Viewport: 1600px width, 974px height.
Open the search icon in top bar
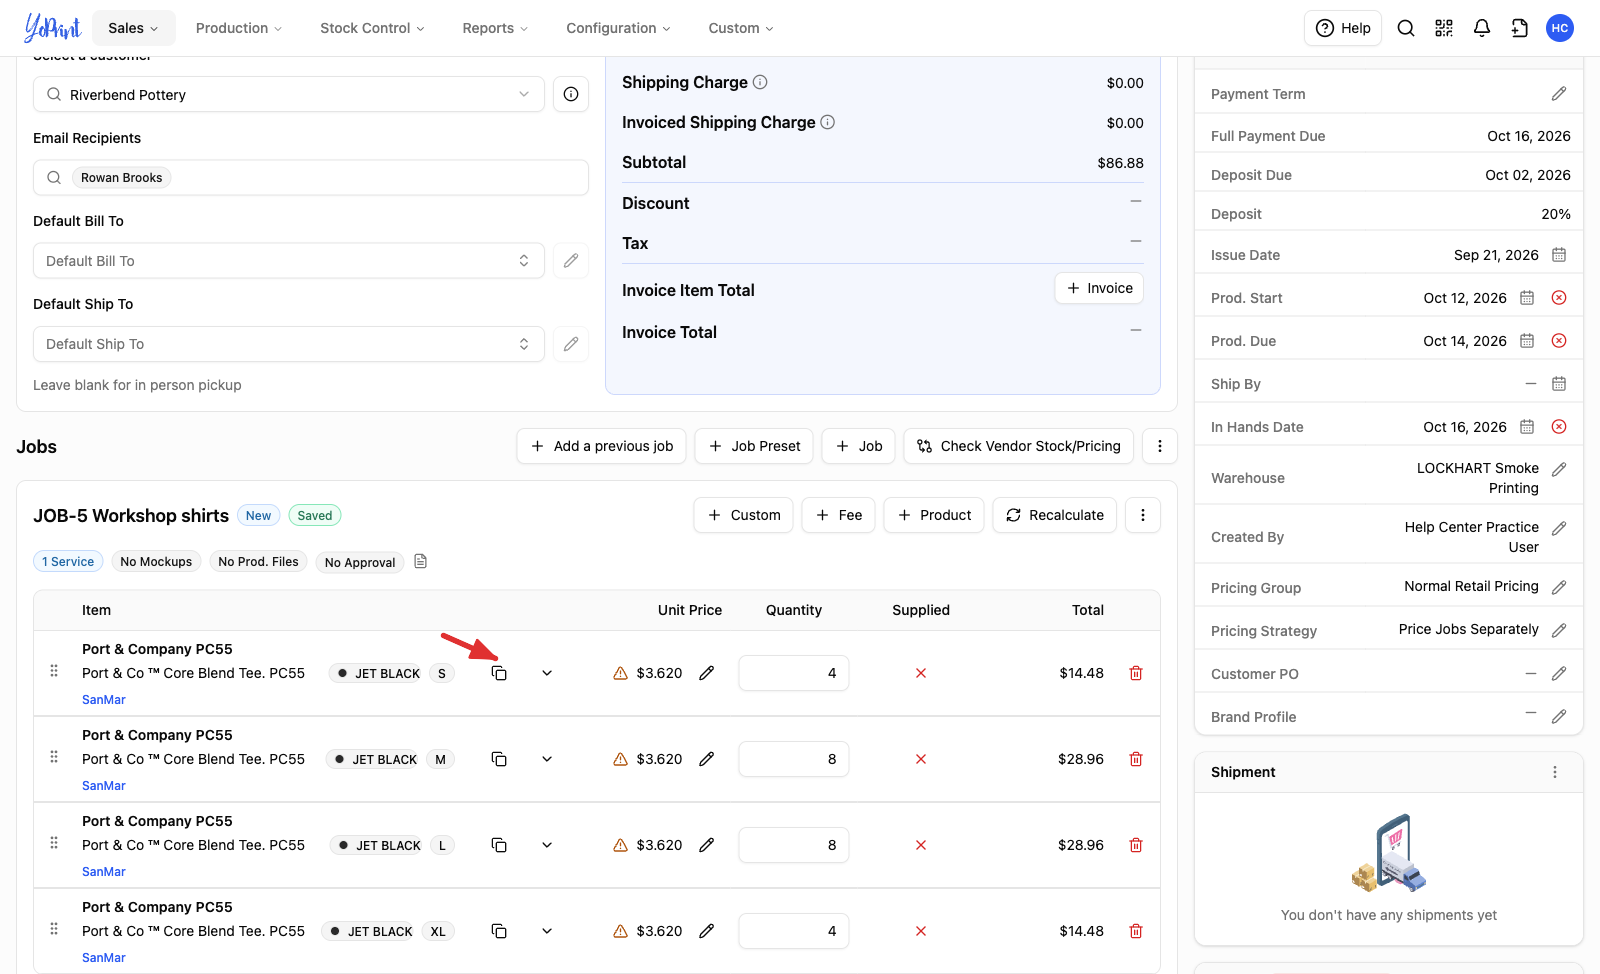(1406, 28)
